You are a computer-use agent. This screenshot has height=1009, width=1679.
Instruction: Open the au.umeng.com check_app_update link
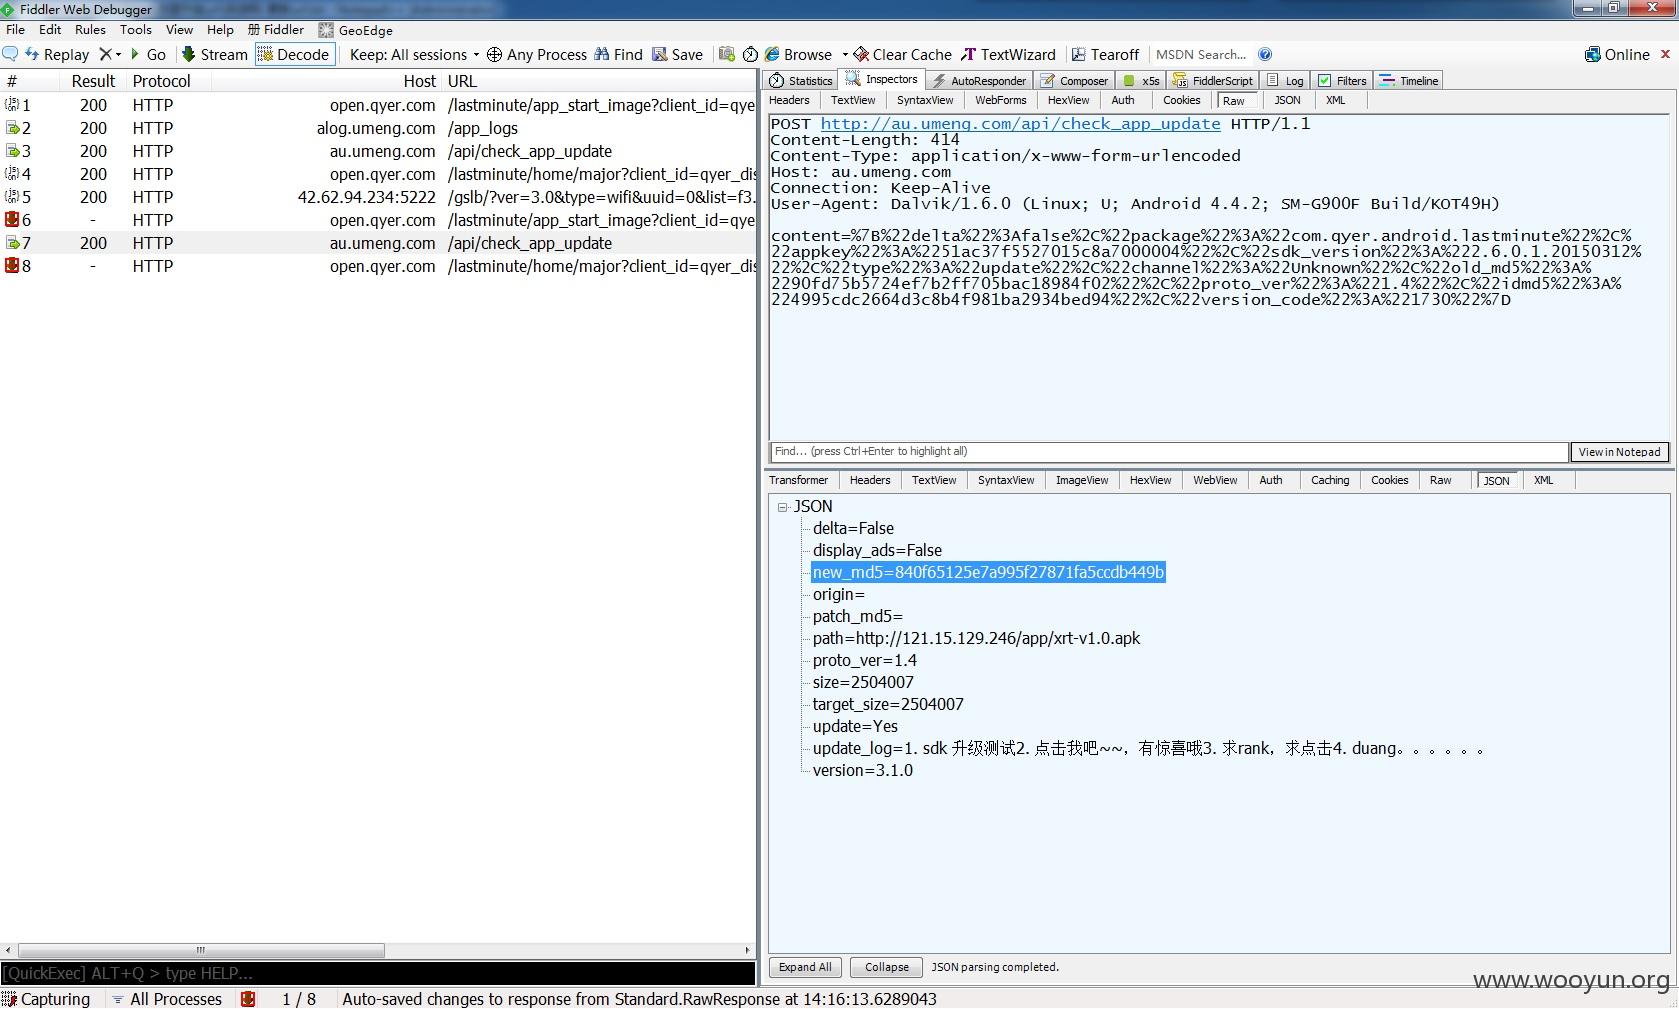point(1020,124)
